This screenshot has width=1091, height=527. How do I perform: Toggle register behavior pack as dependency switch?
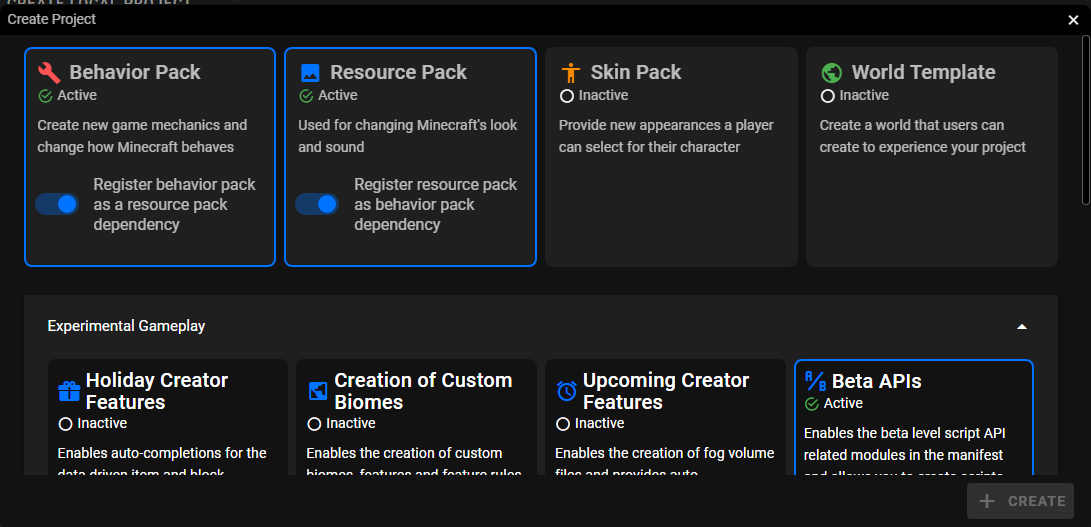(x=57, y=204)
